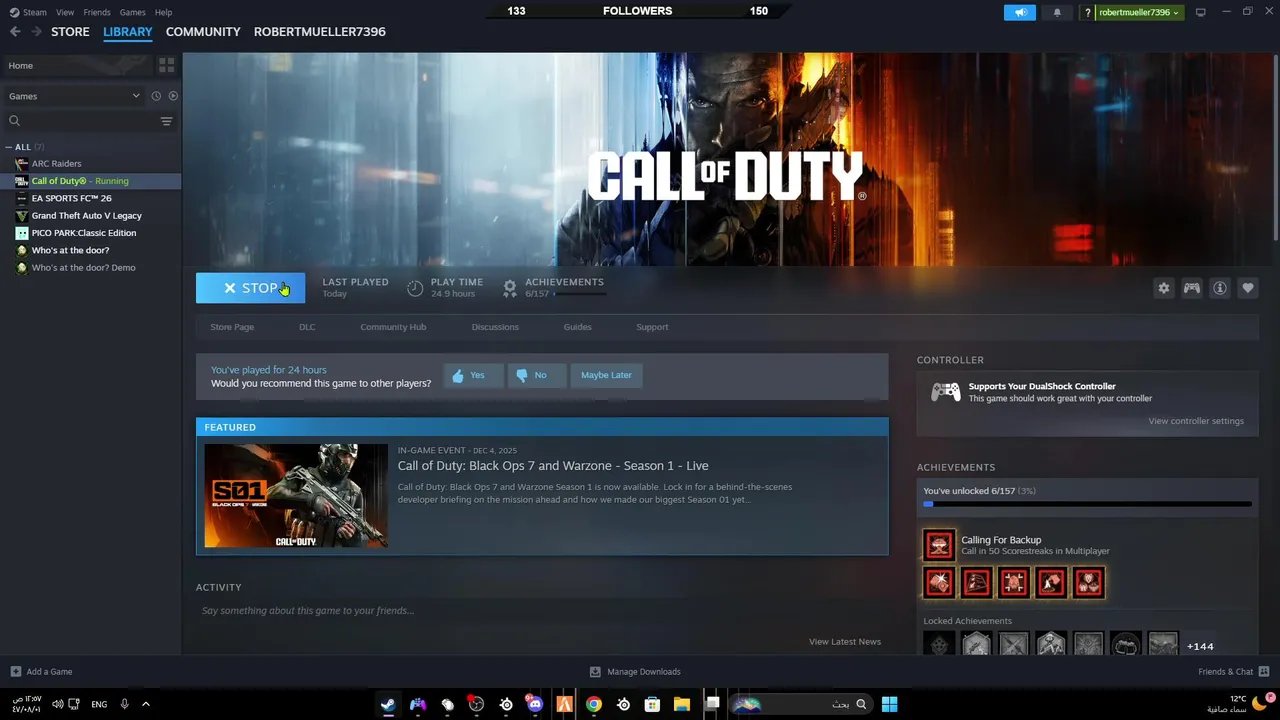Select Who's at the door? Demo
This screenshot has height=720, width=1280.
click(x=83, y=268)
